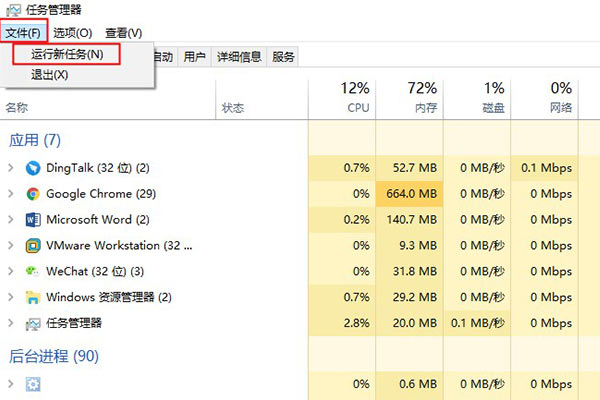Choose 运行新任务(N) from the menu
600x400 pixels.
(67, 54)
